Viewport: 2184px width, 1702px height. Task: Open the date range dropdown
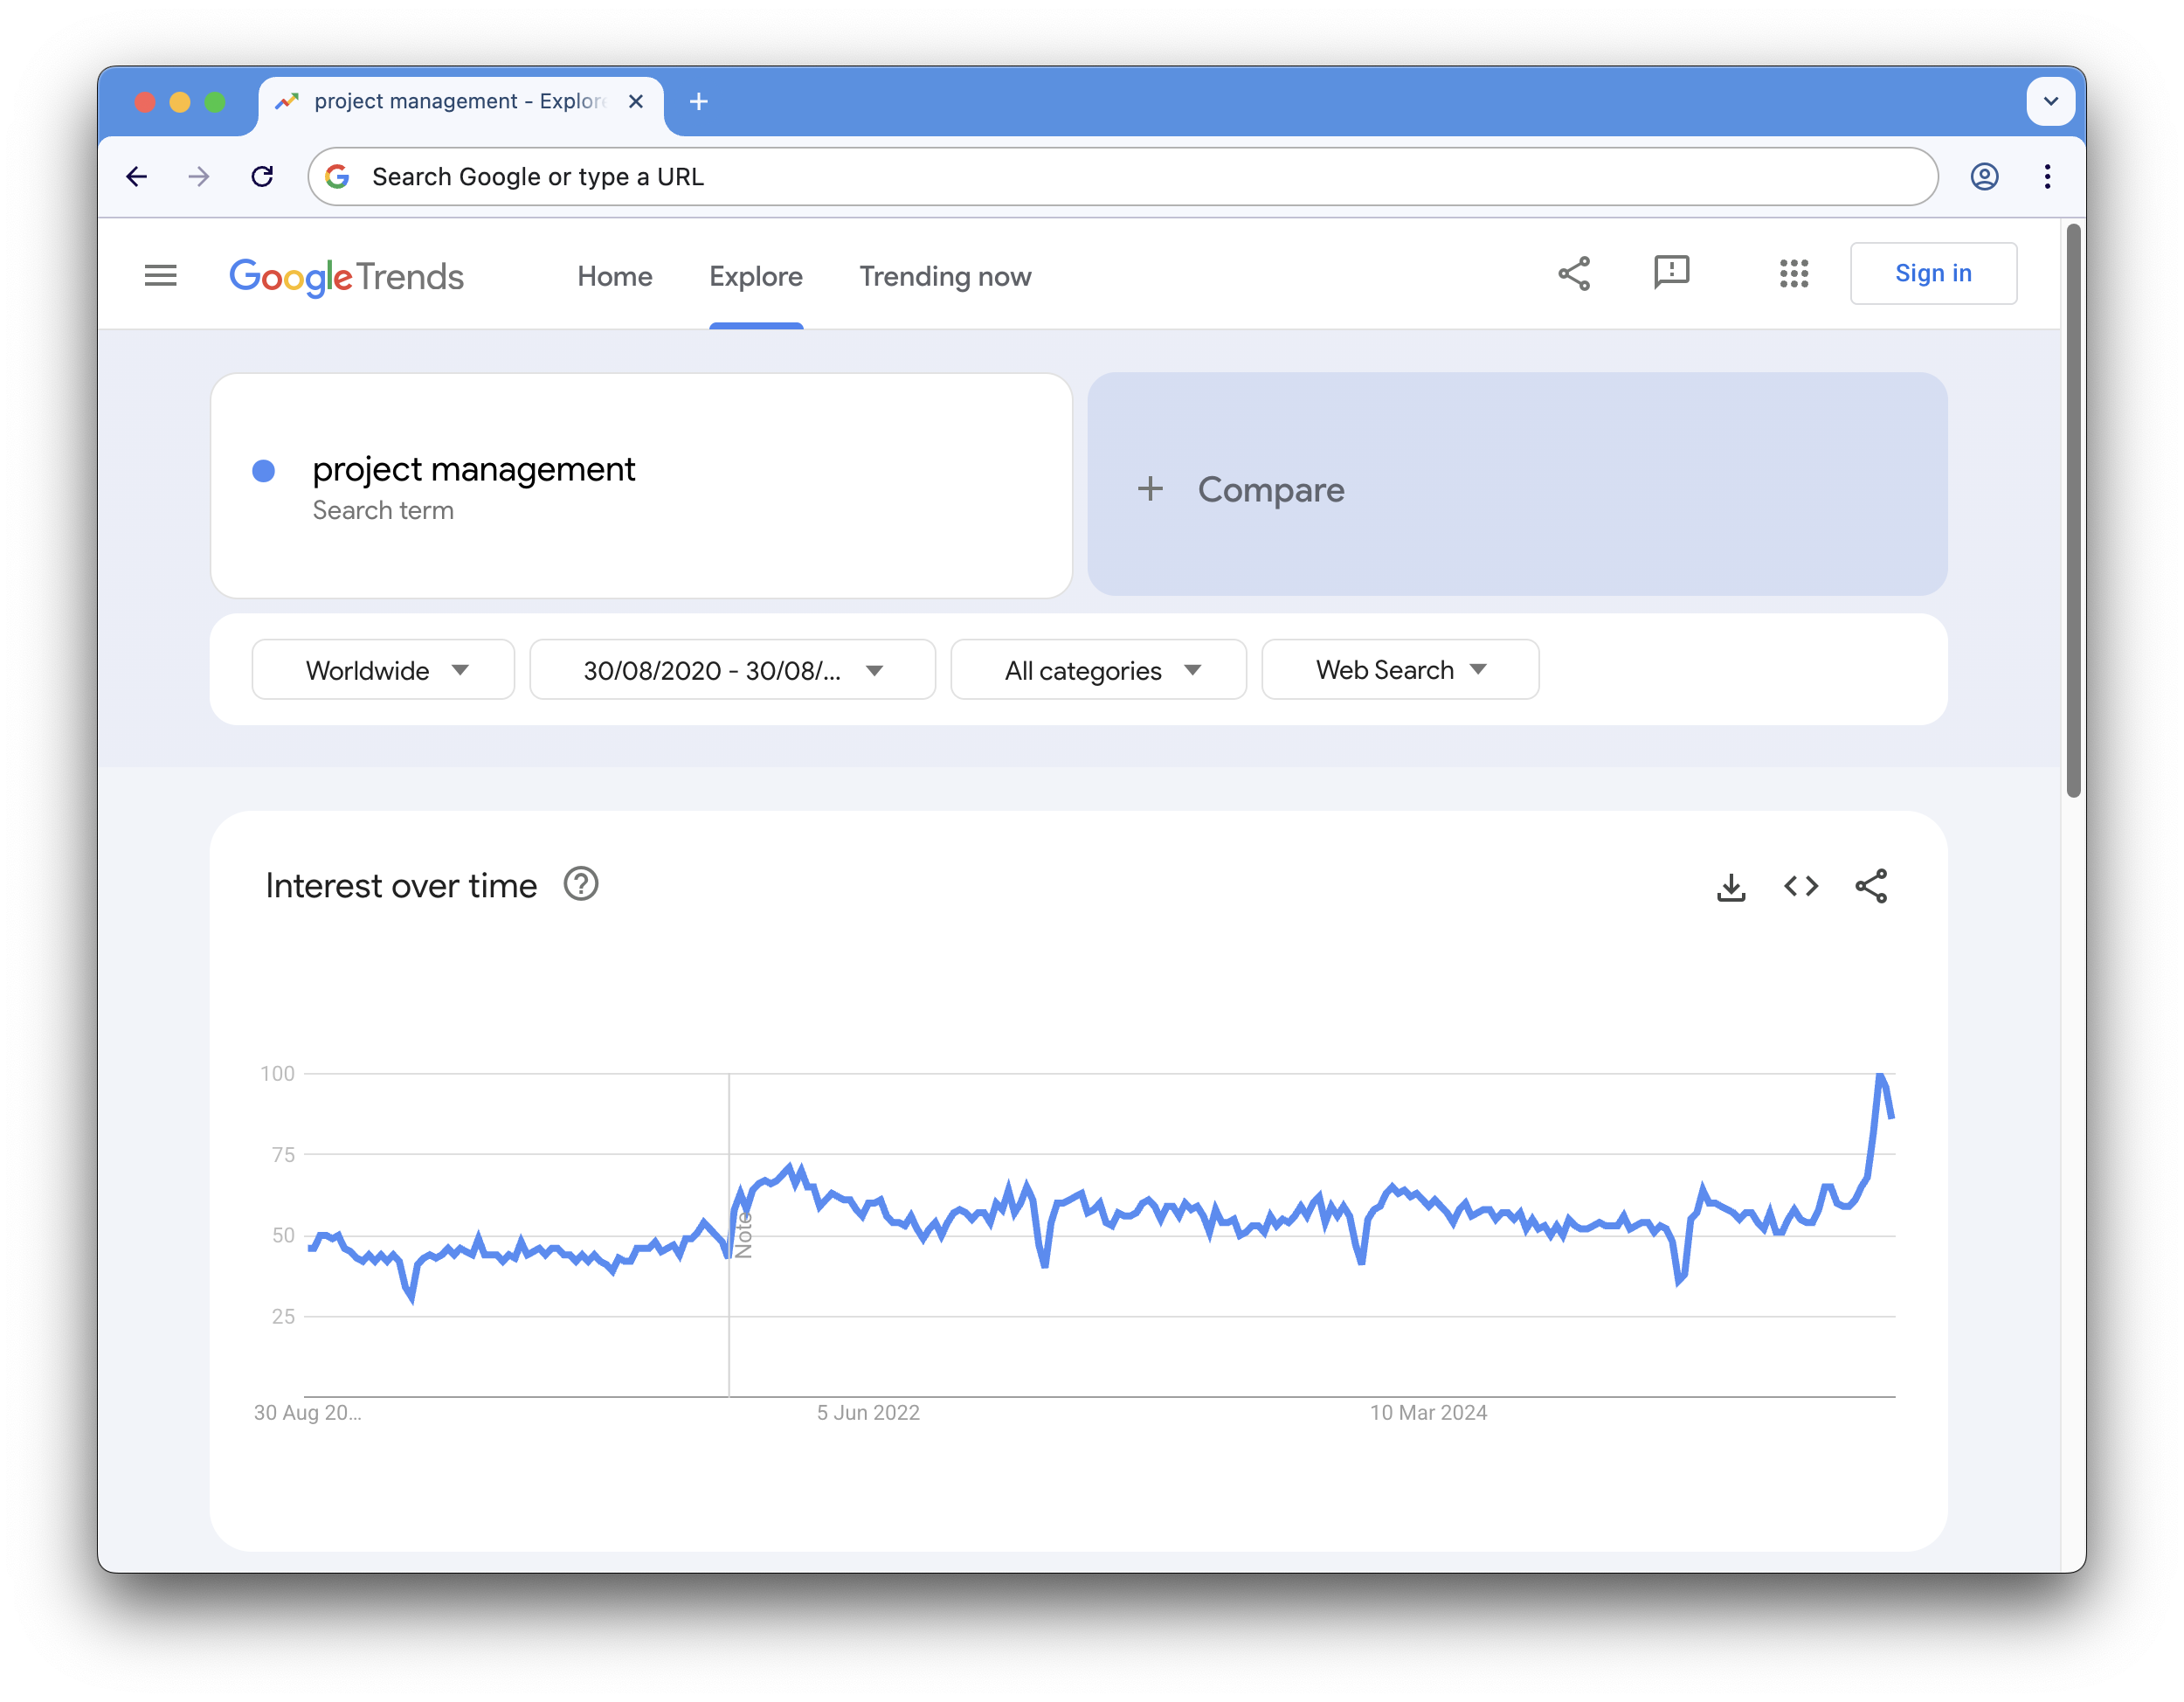pyautogui.click(x=732, y=670)
